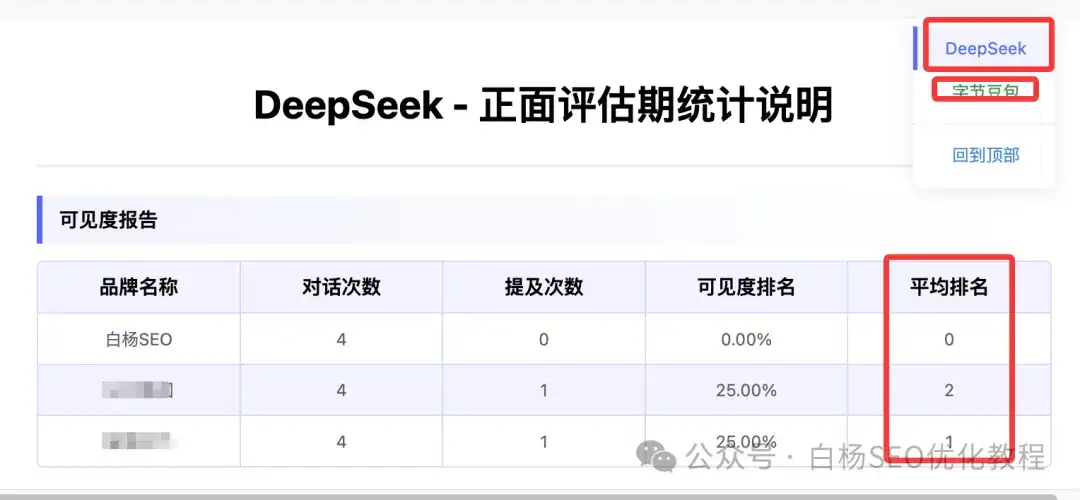Click the DeepSeek navigation item
Image resolution: width=1080 pixels, height=500 pixels.
(x=985, y=48)
